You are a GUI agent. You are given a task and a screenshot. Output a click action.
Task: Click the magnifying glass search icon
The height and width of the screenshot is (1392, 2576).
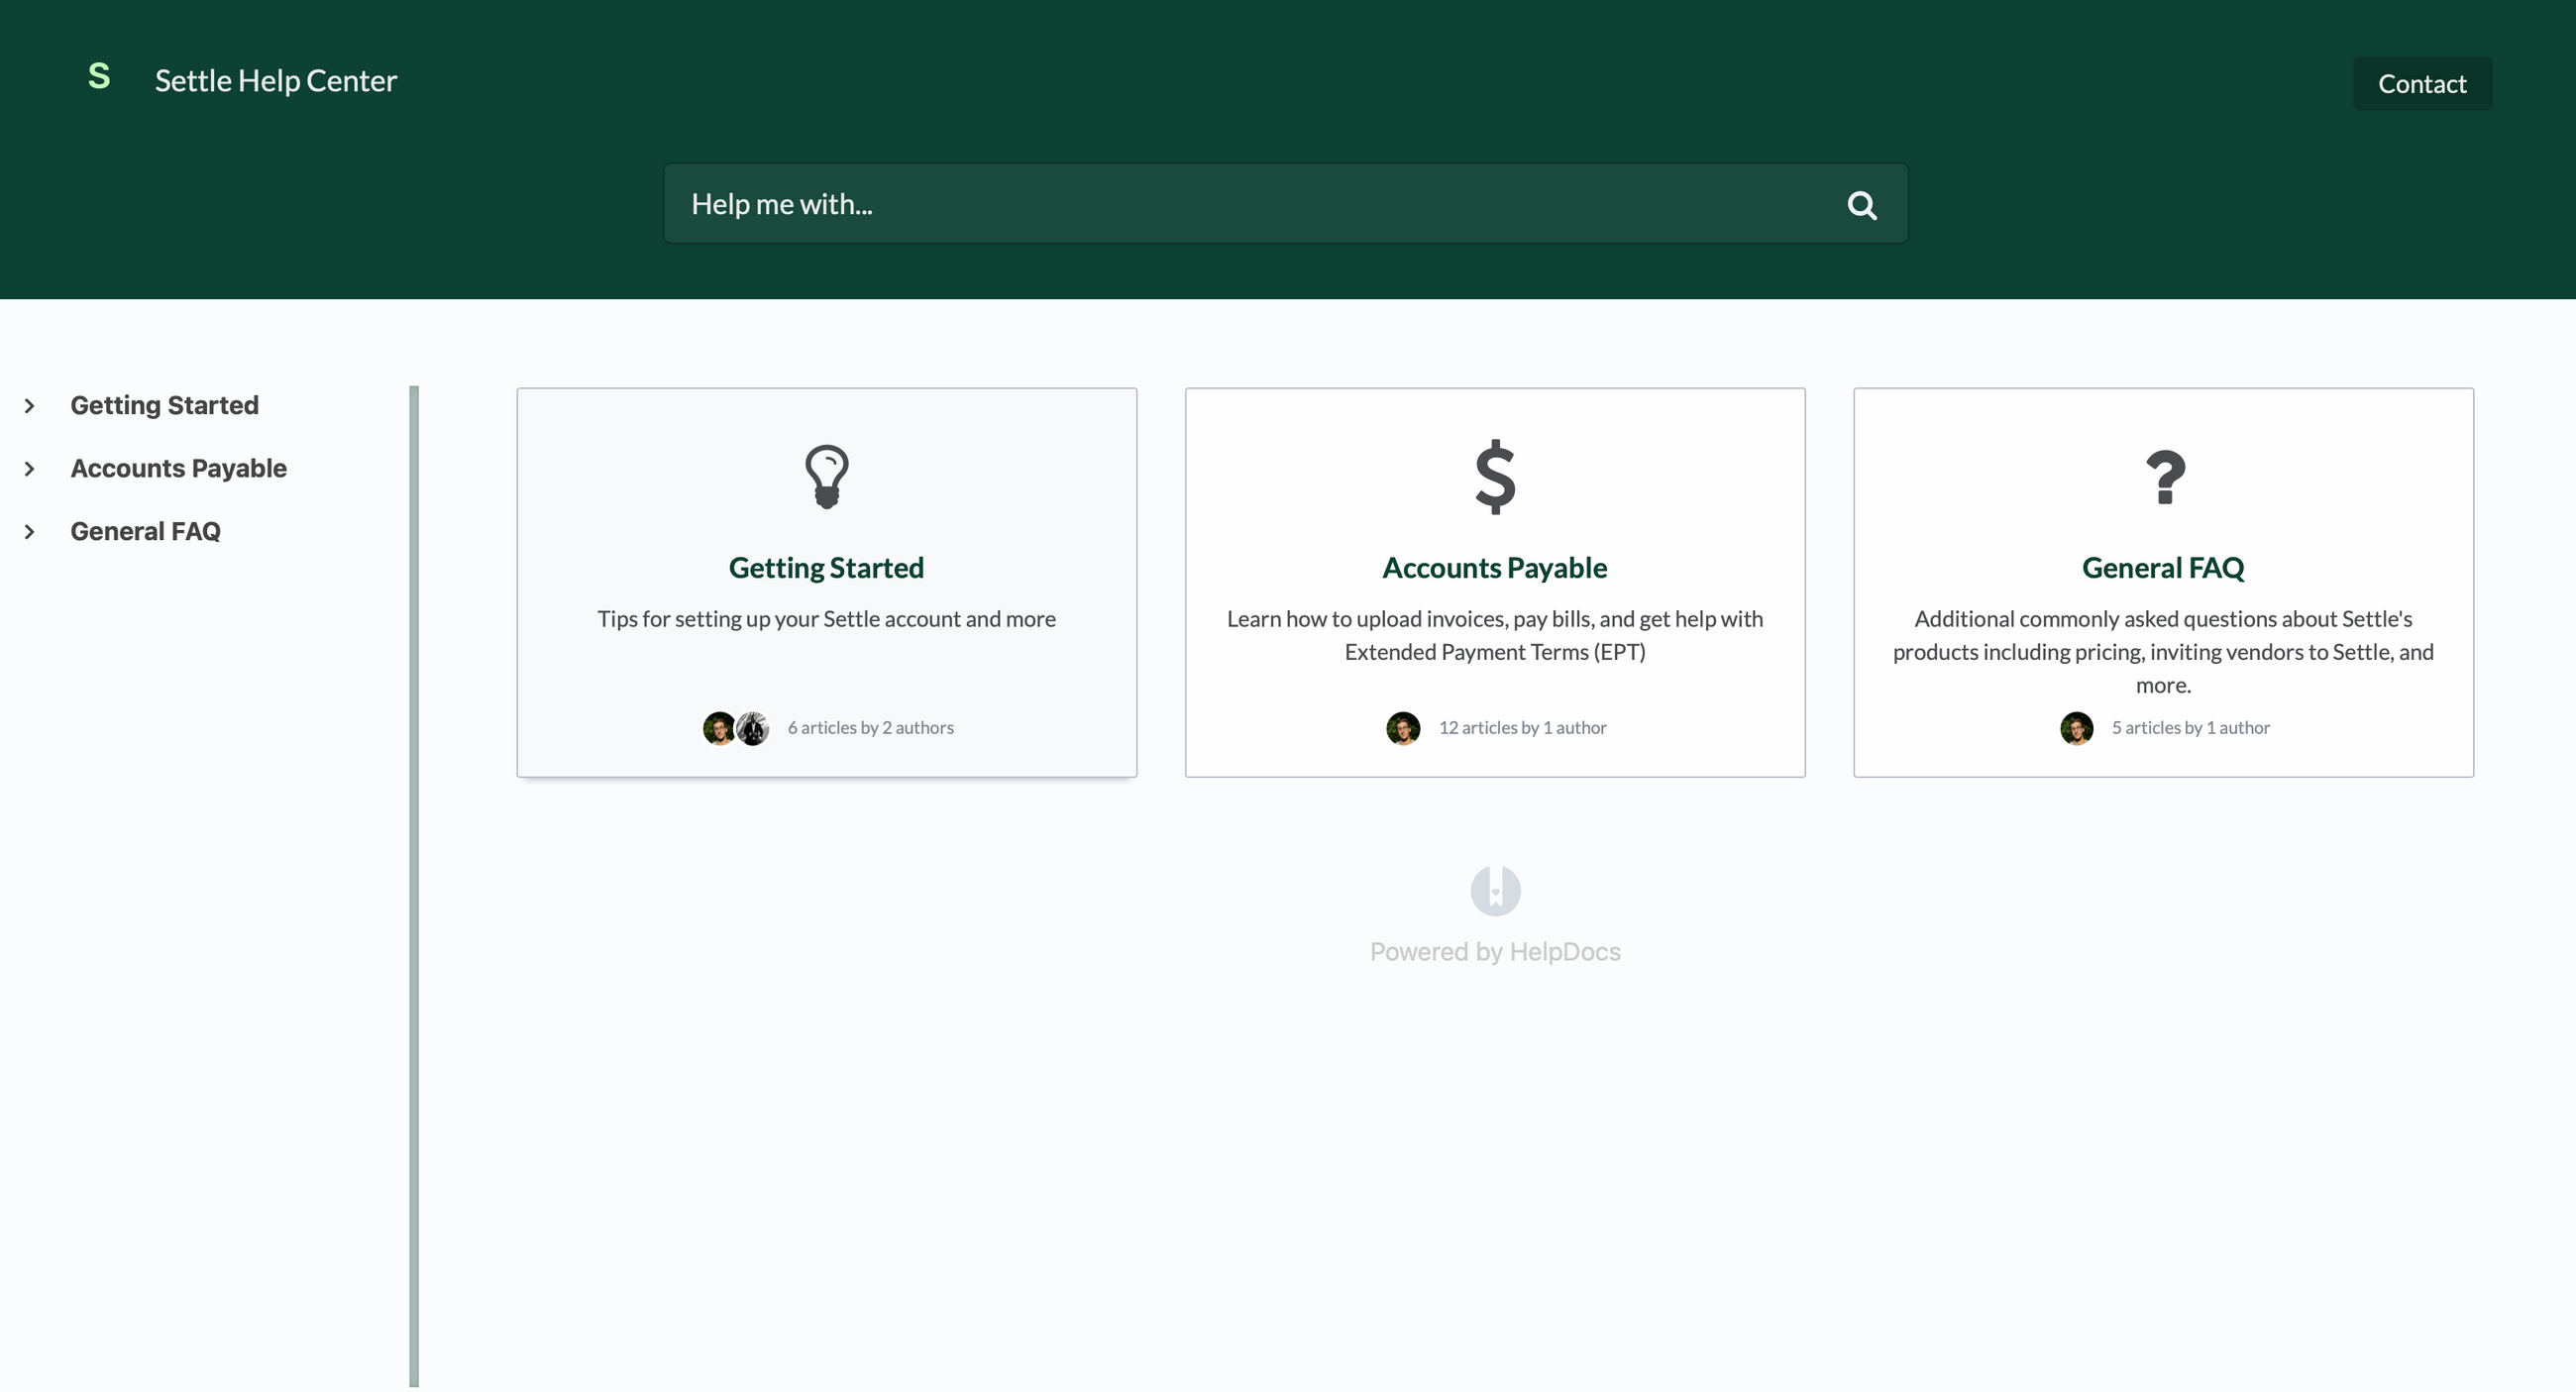[x=1861, y=203]
